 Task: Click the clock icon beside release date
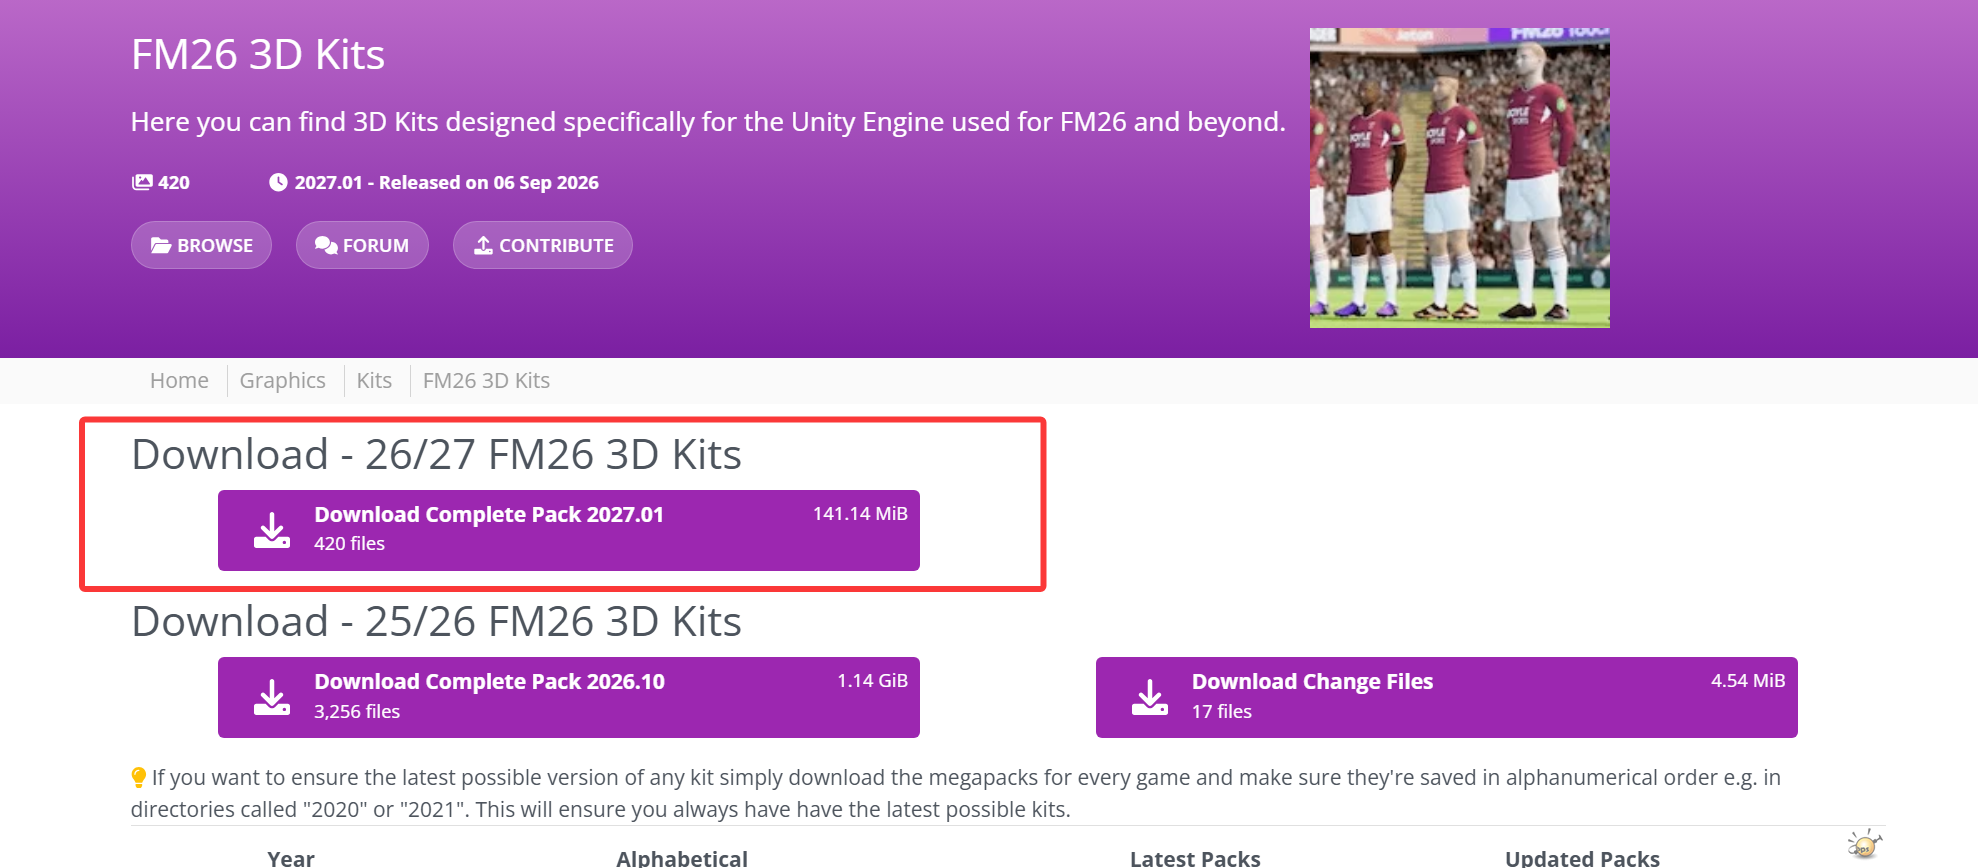pos(278,182)
